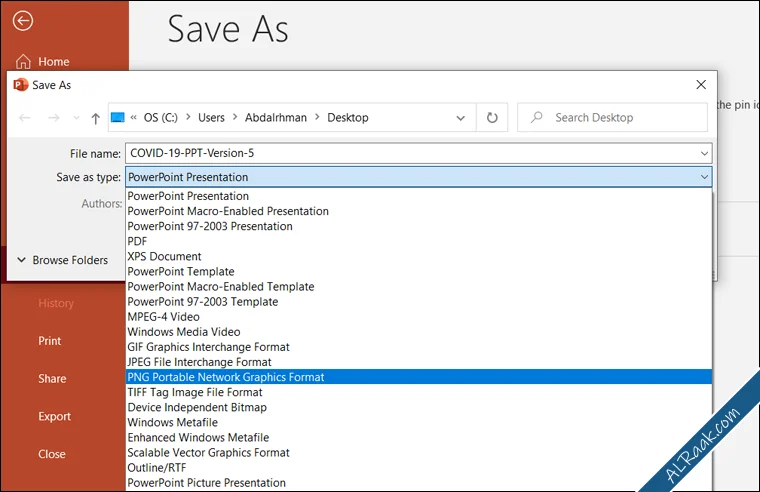Choose MPEG-4 Video format

tap(419, 317)
